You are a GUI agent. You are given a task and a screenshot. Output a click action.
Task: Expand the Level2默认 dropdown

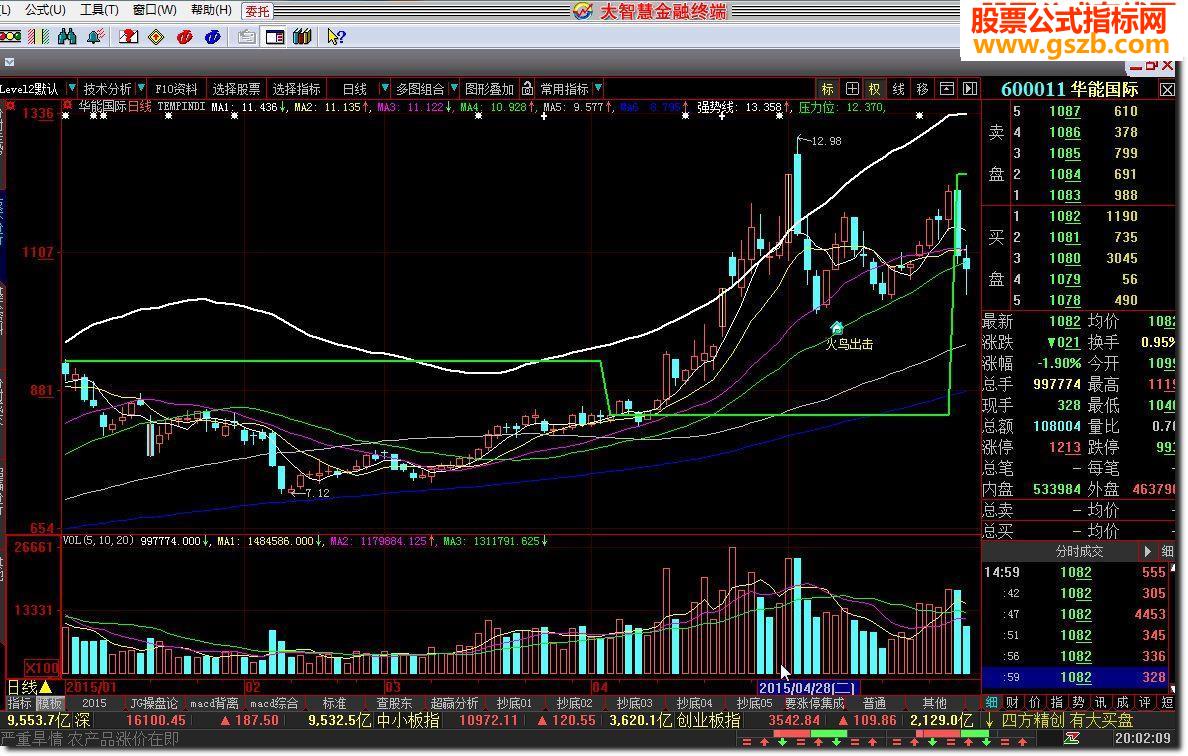[71, 89]
